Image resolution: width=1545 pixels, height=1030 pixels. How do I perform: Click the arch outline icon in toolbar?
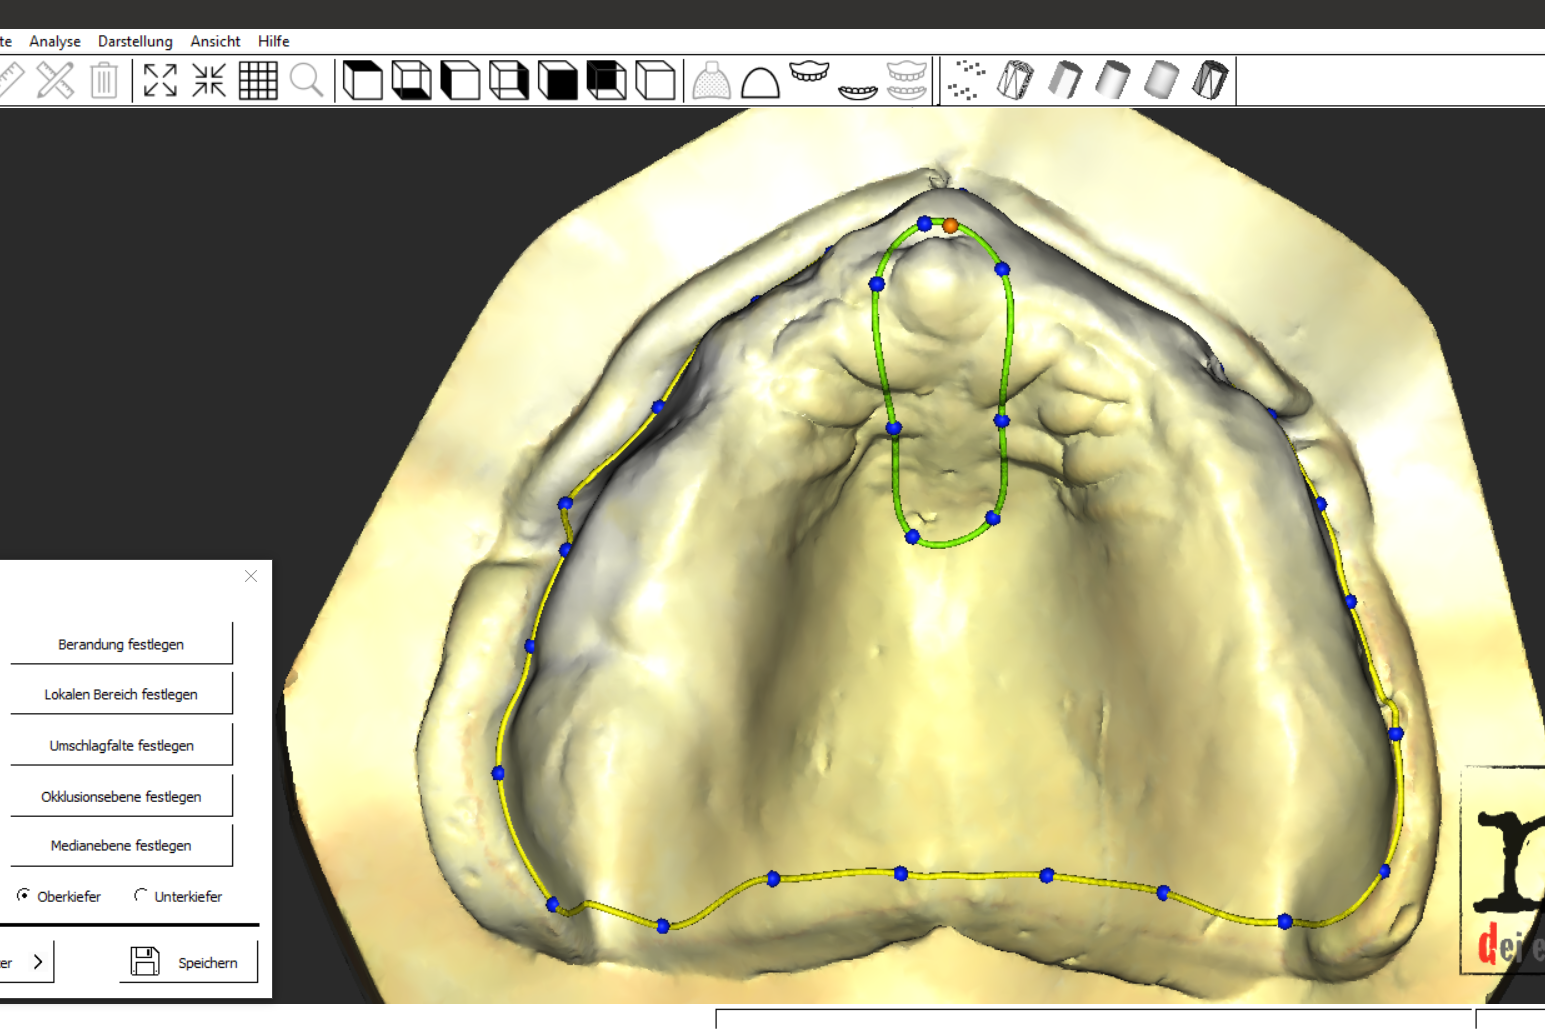[760, 81]
